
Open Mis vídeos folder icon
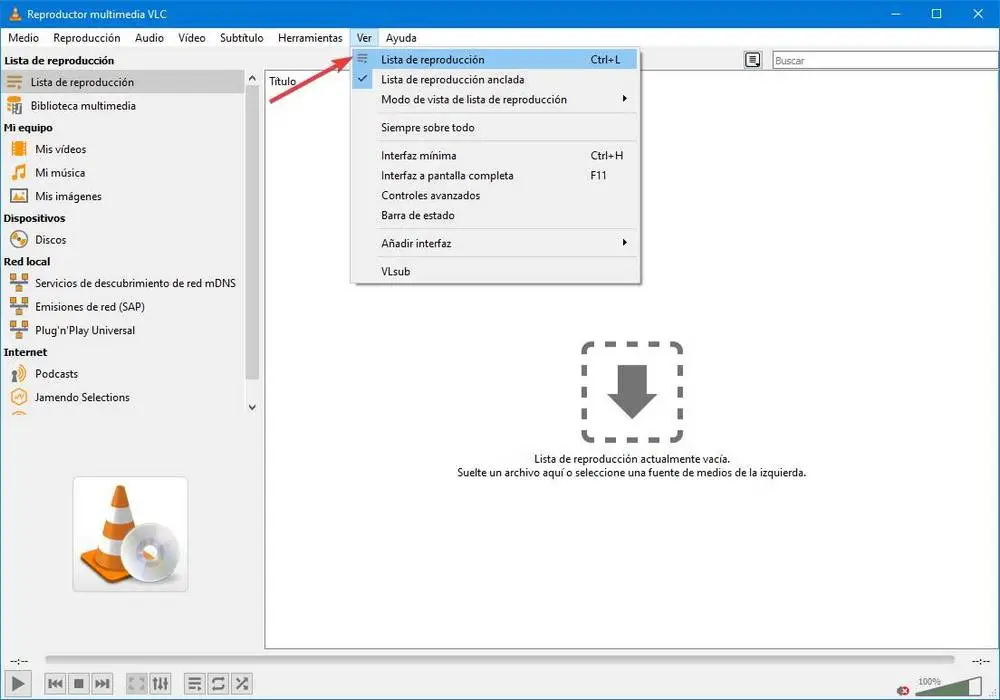click(x=18, y=149)
